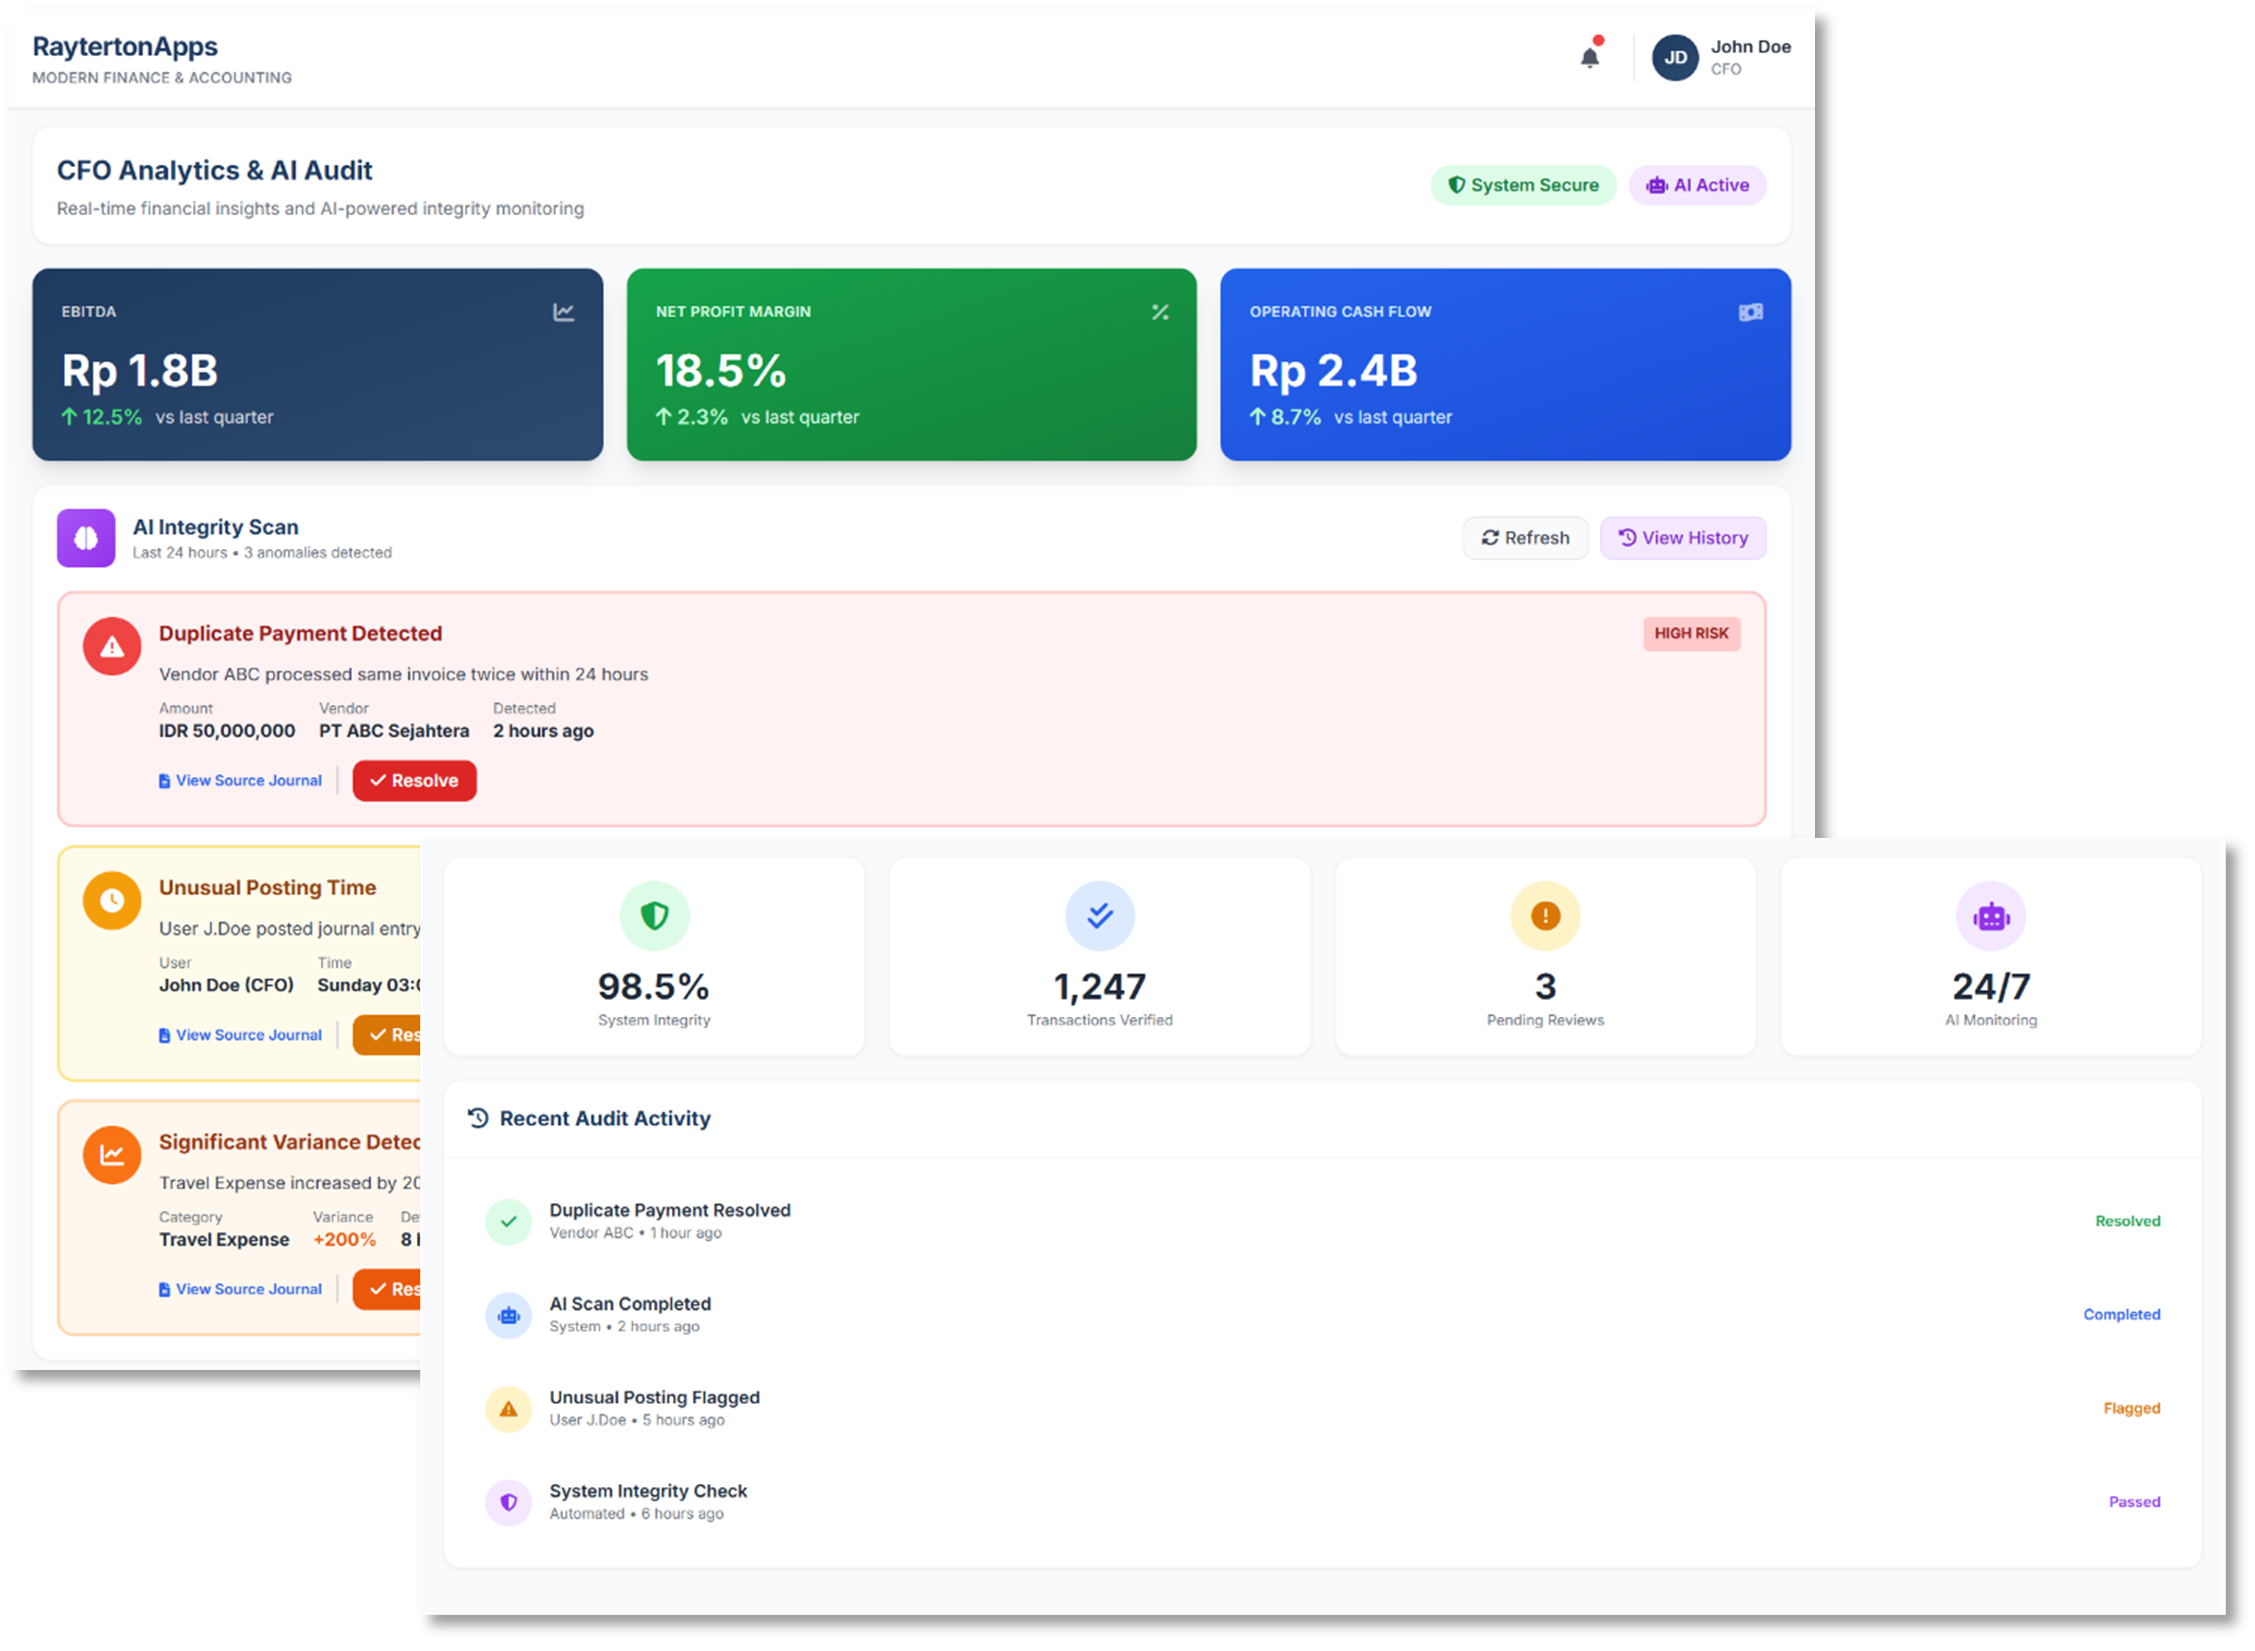Select the System Integrity shield icon
Viewport: 2255px width, 1651px height.
point(653,915)
